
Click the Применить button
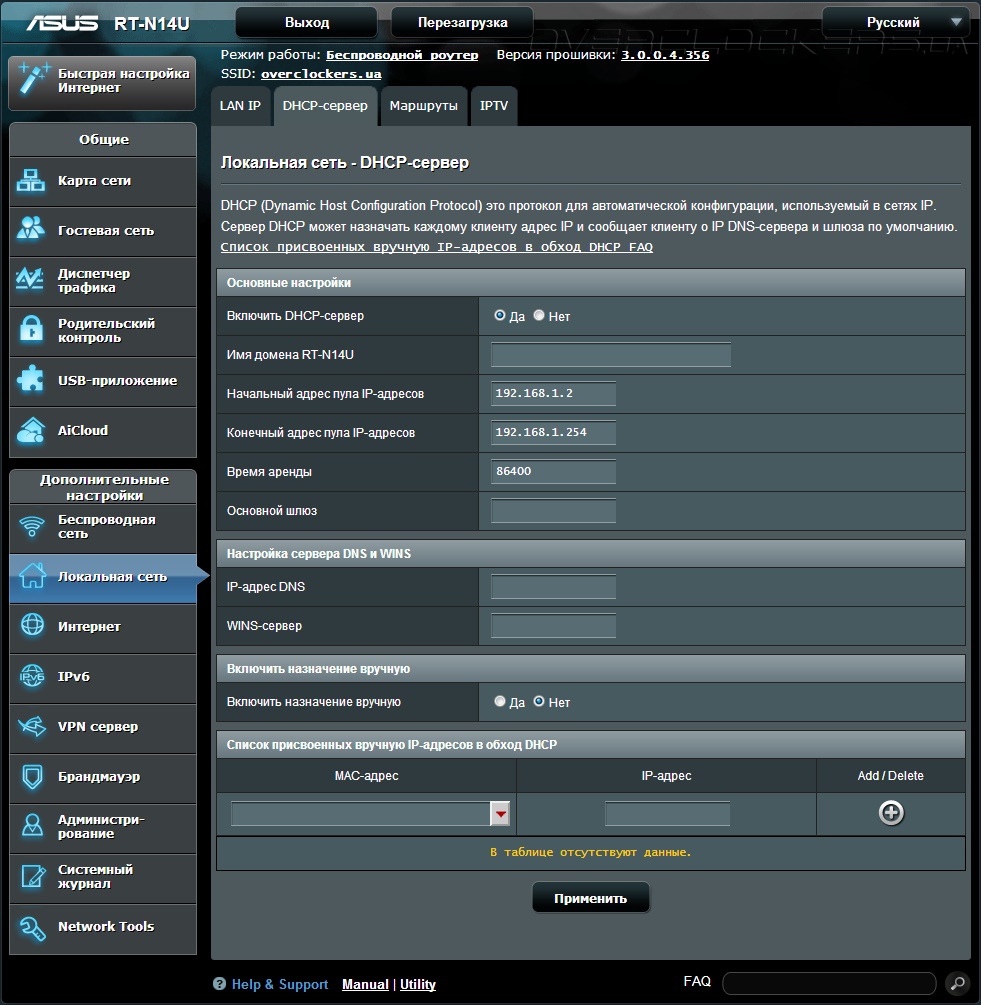tap(591, 898)
